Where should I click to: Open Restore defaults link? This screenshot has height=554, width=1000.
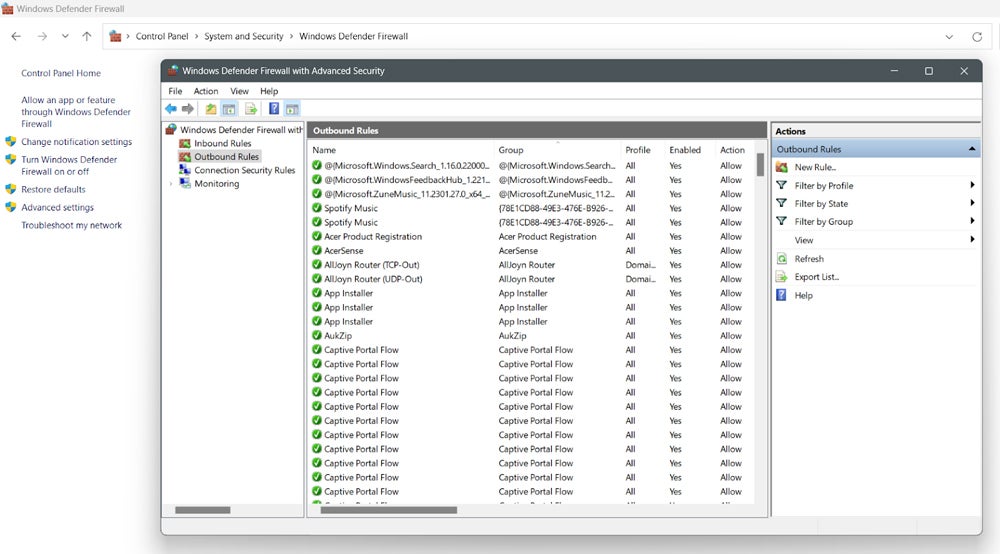tap(53, 190)
